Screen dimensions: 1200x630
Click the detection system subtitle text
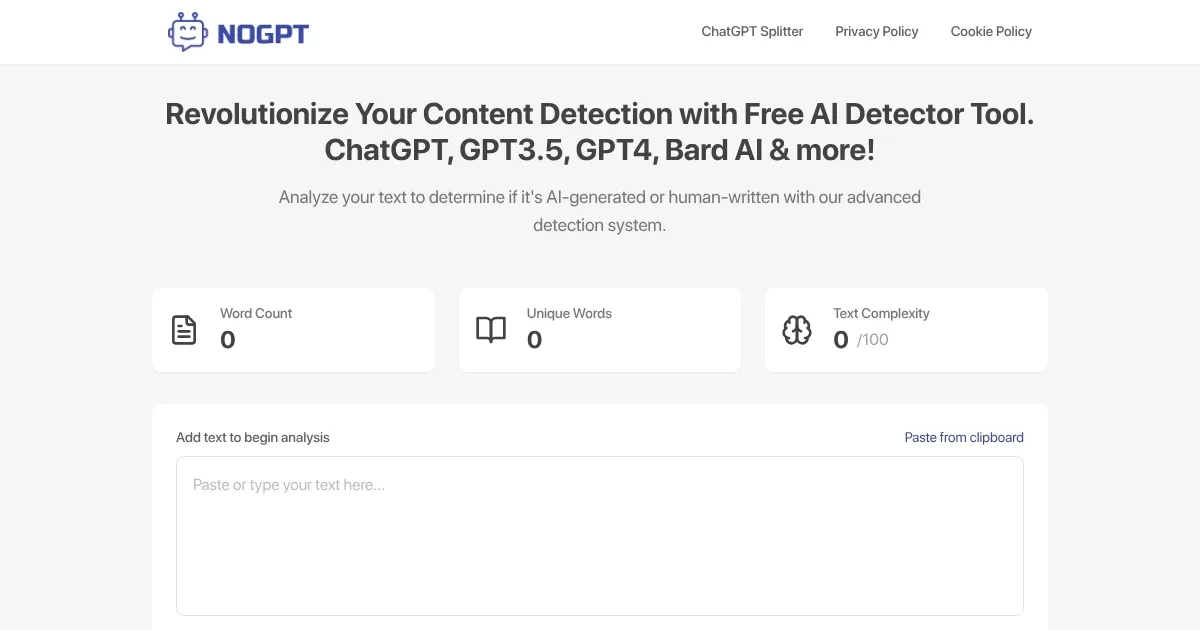(599, 210)
